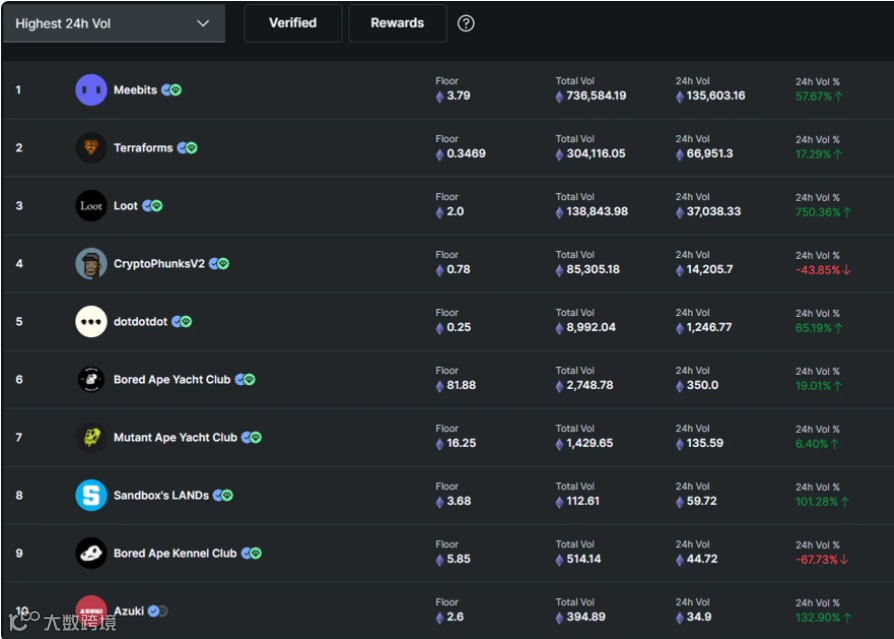Click the Sandbox's LANDs avatar

tap(91, 495)
